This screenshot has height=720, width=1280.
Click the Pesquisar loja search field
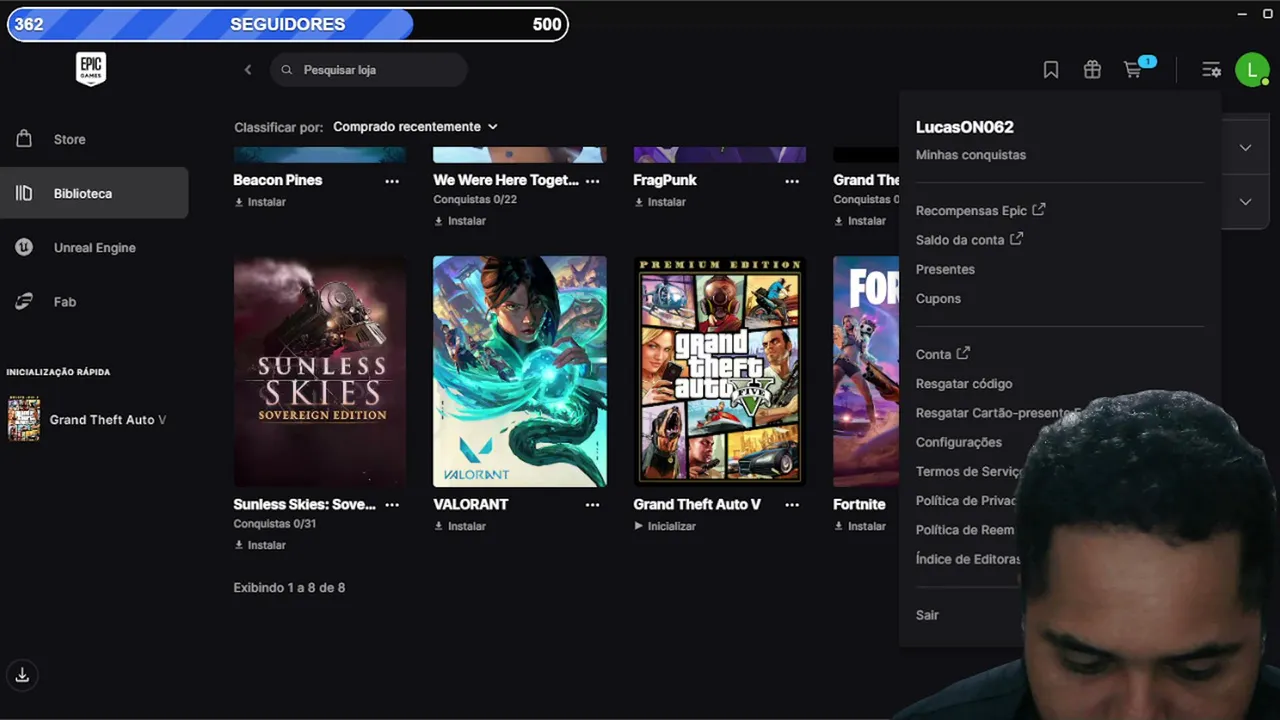[369, 70]
